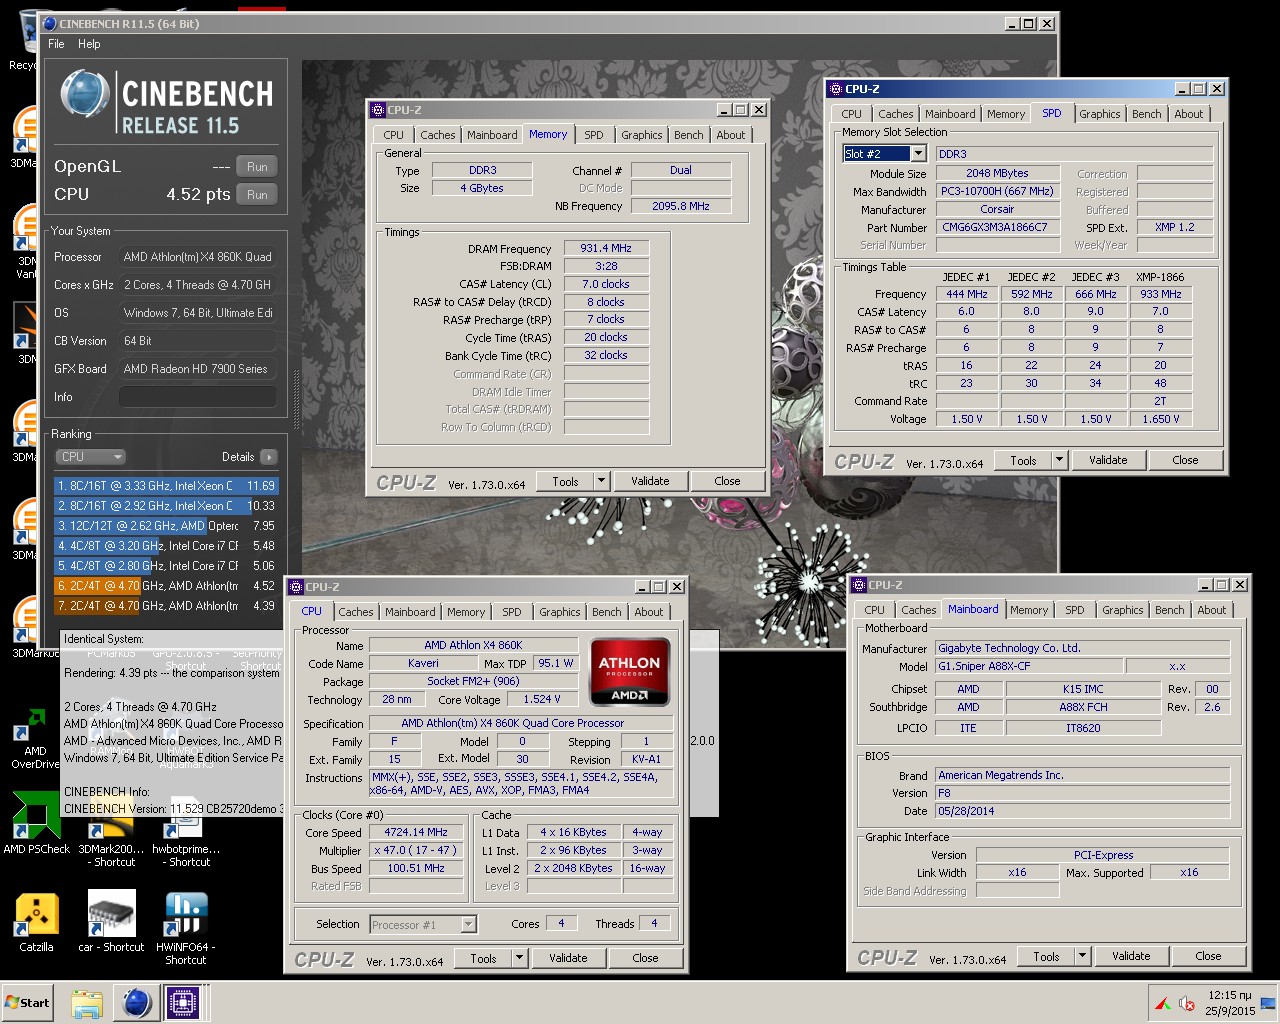Switch to Cinebench taskbar icon

point(137,1003)
